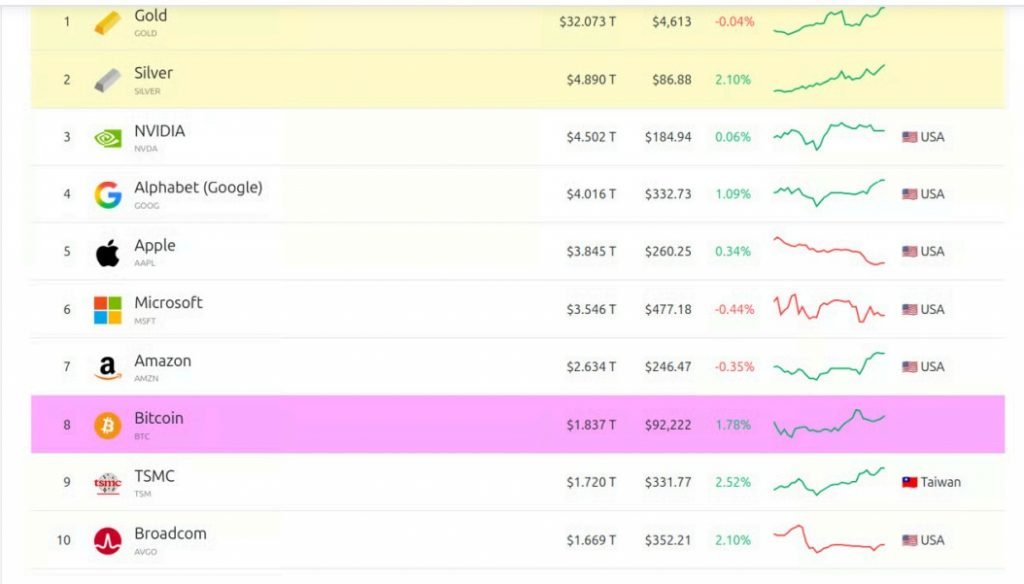Image resolution: width=1024 pixels, height=584 pixels.
Task: Open the Bitcoin asset link
Action: (159, 419)
